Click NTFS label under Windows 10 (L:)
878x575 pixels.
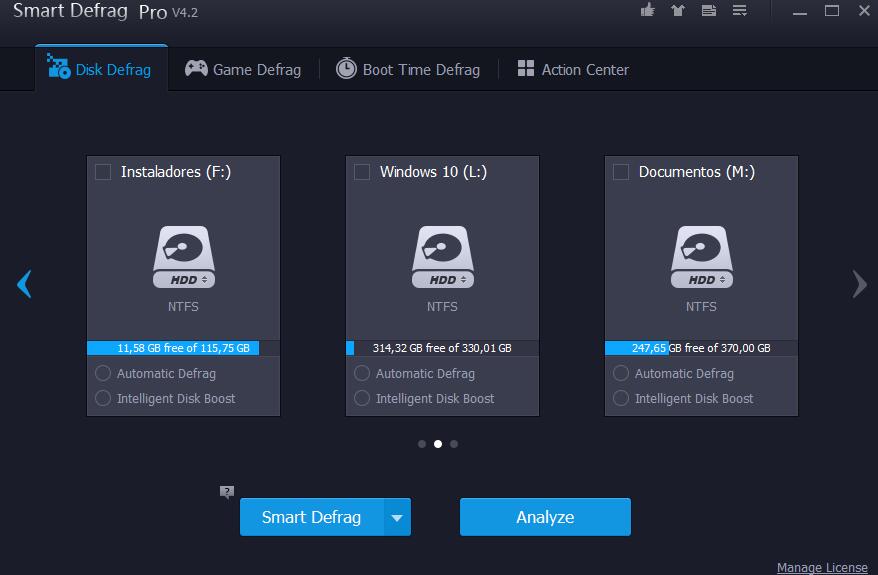click(x=442, y=306)
